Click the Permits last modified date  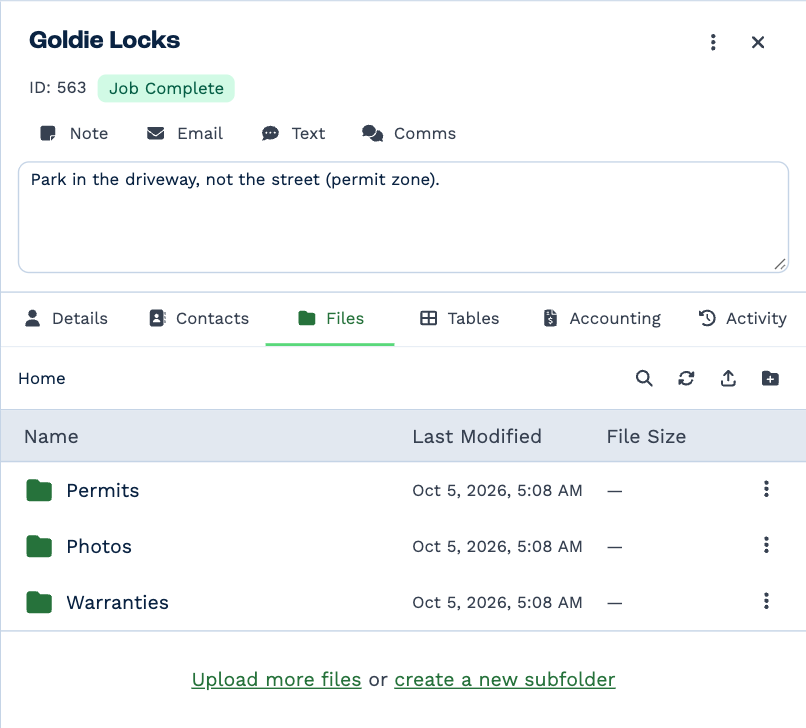[x=497, y=491]
